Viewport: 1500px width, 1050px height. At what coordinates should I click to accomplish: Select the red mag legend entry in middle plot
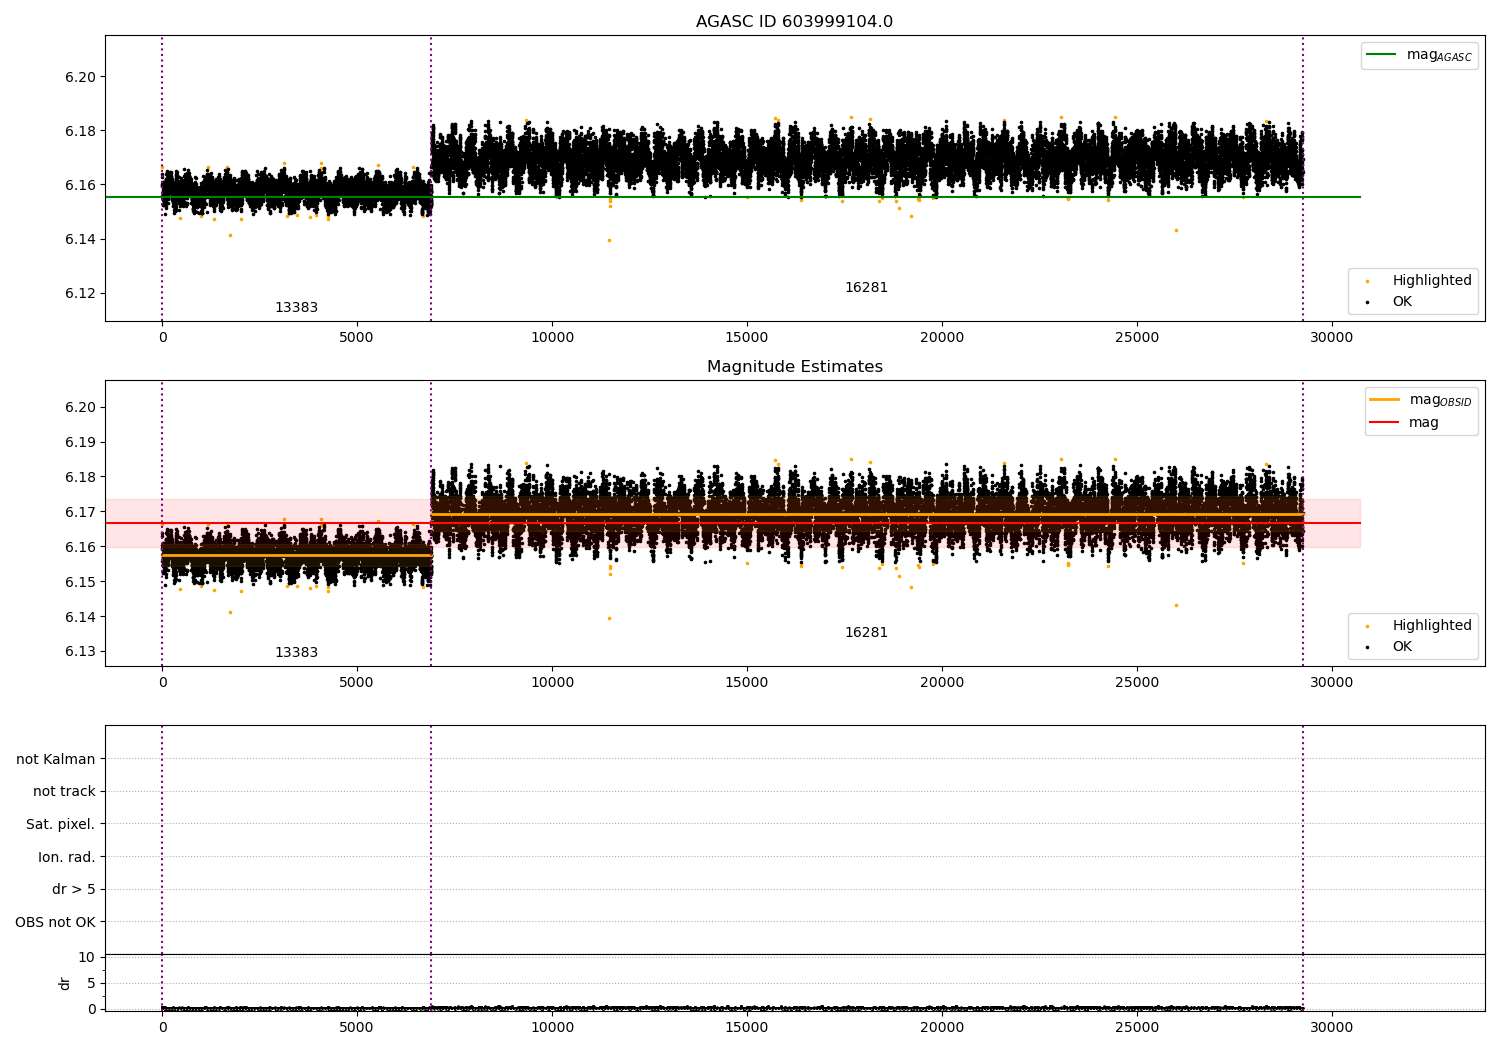(1404, 423)
